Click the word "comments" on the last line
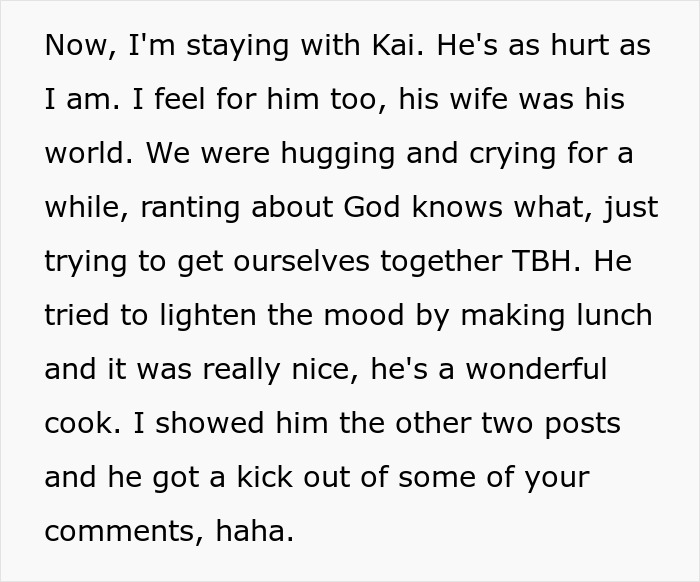The width and height of the screenshot is (700, 582). (x=127, y=532)
